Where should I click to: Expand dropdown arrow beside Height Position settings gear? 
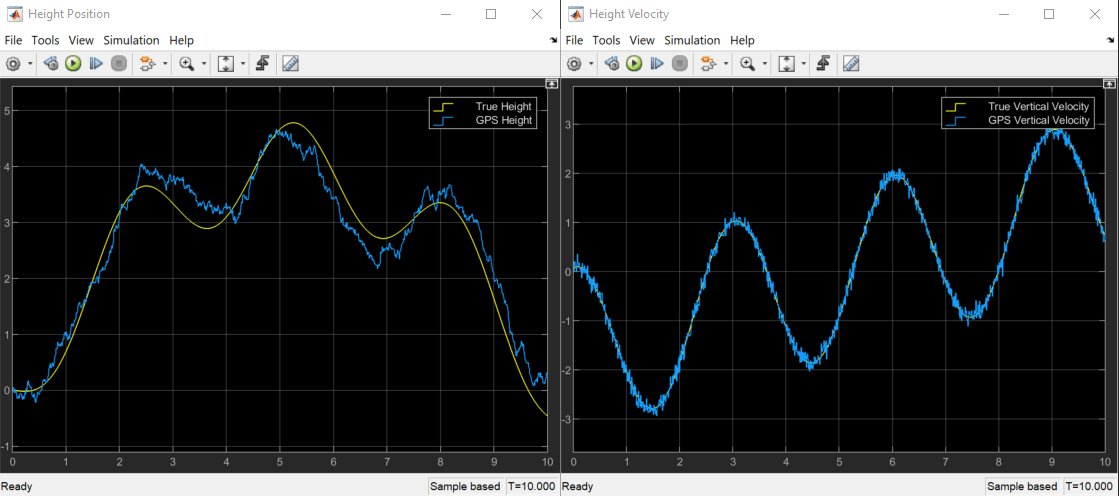tap(30, 63)
